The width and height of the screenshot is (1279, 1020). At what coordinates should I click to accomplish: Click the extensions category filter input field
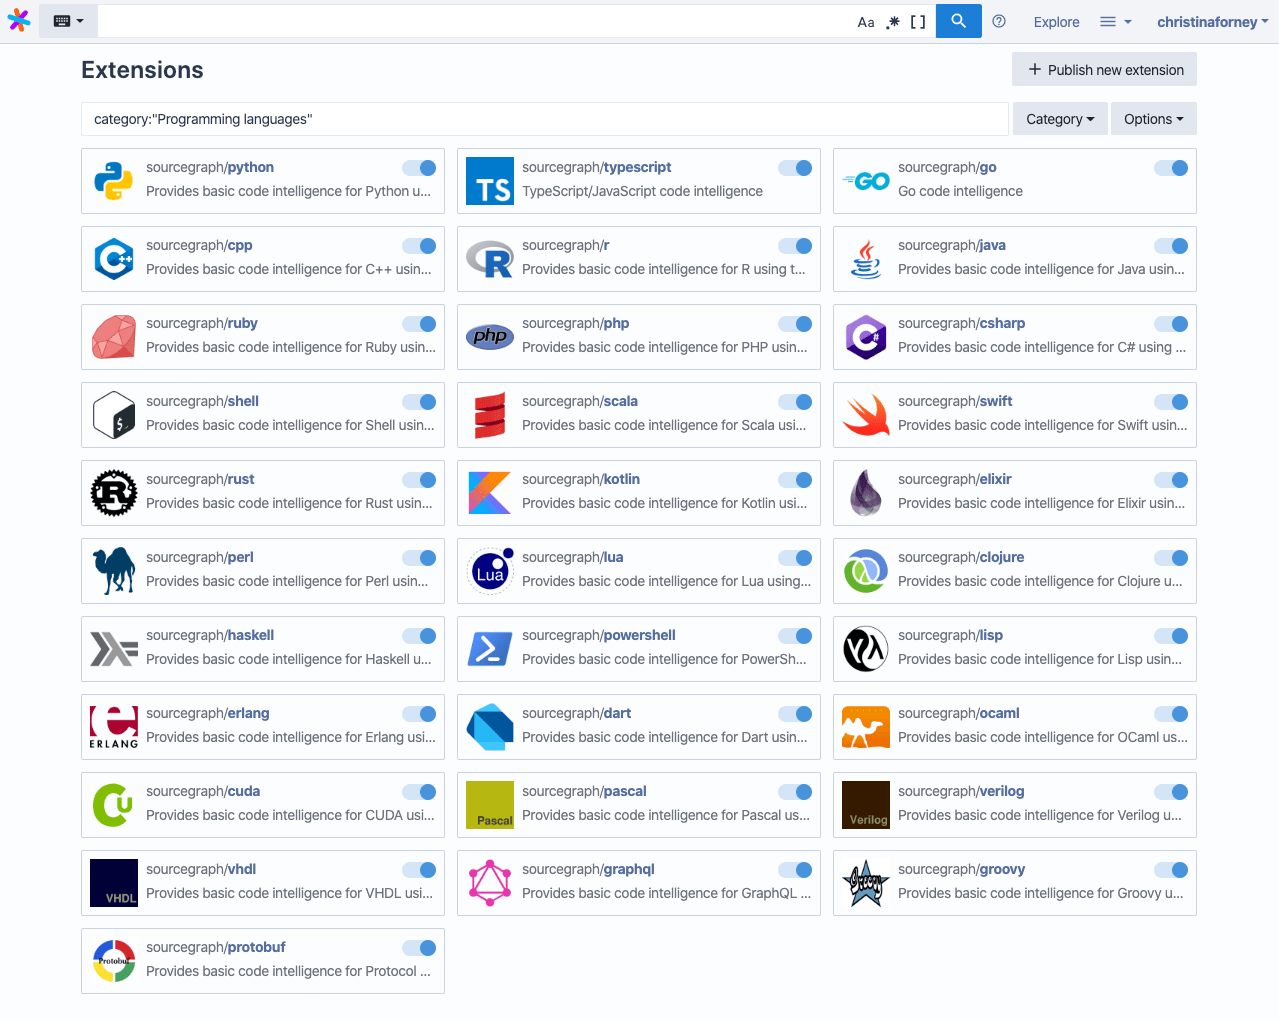coord(545,118)
